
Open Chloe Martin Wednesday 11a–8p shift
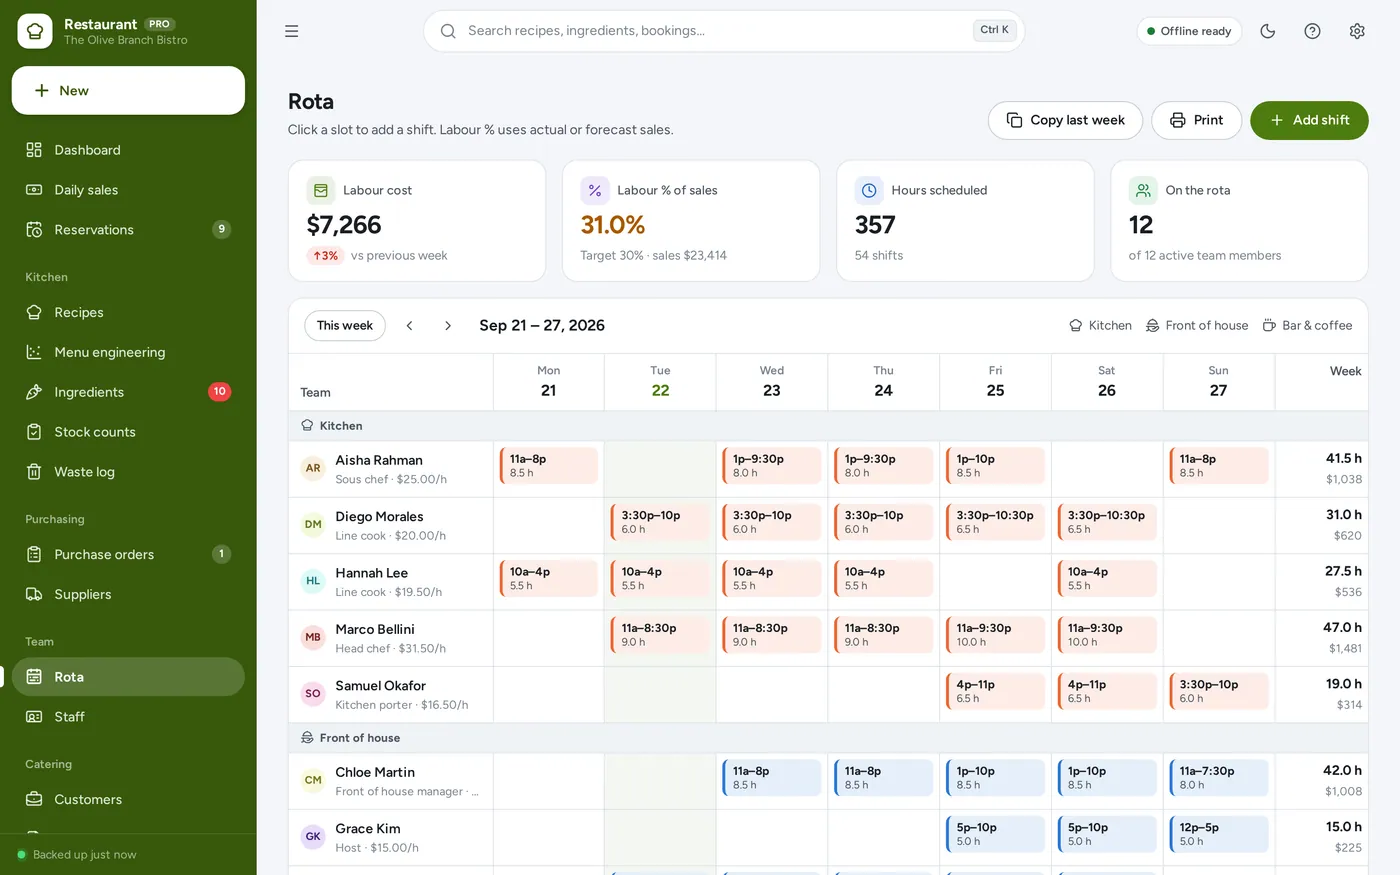pos(772,778)
